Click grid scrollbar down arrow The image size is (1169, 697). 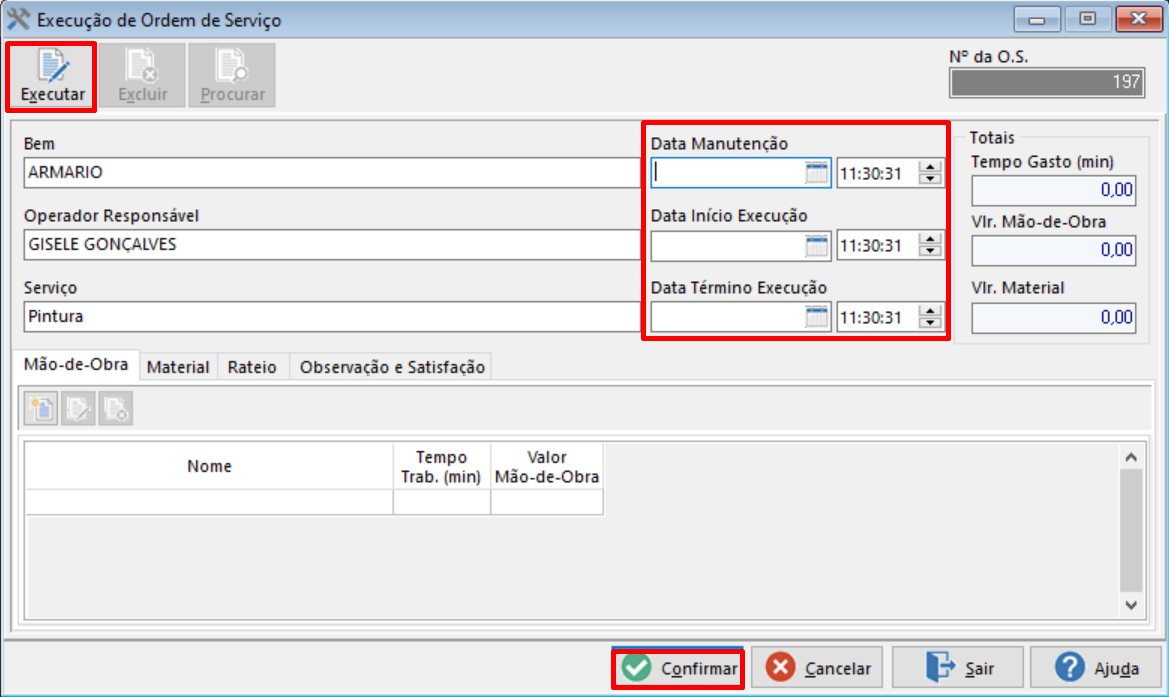coord(1131,605)
